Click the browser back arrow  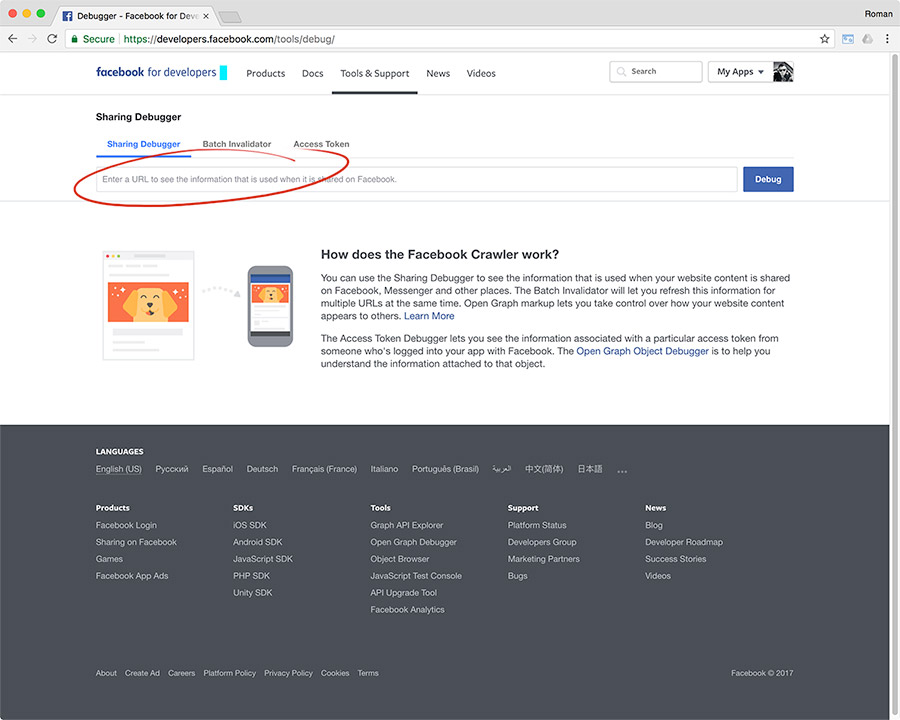(x=13, y=39)
